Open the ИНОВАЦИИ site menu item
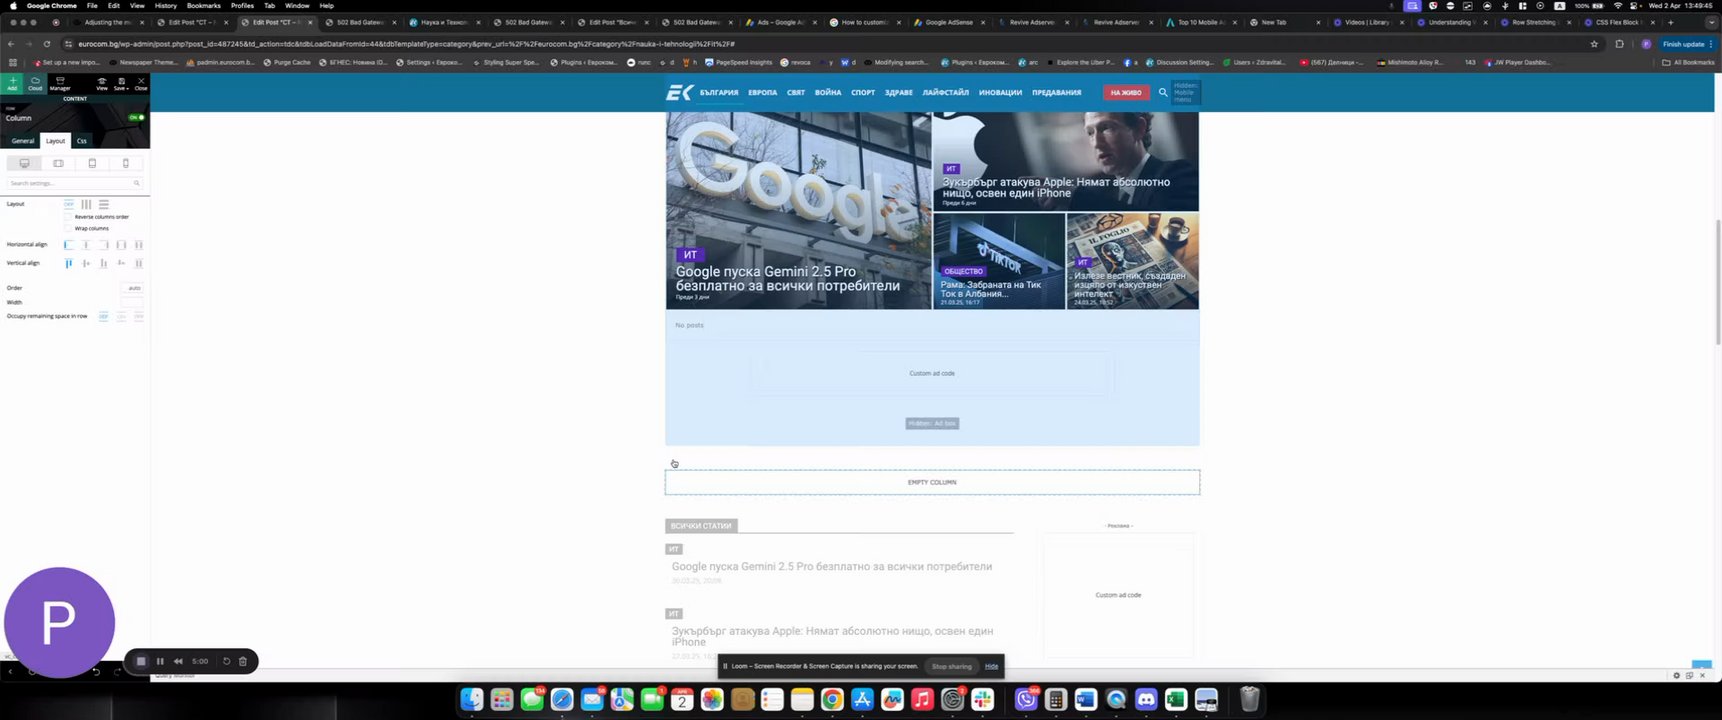Viewport: 1722px width, 720px height. [x=1000, y=93]
